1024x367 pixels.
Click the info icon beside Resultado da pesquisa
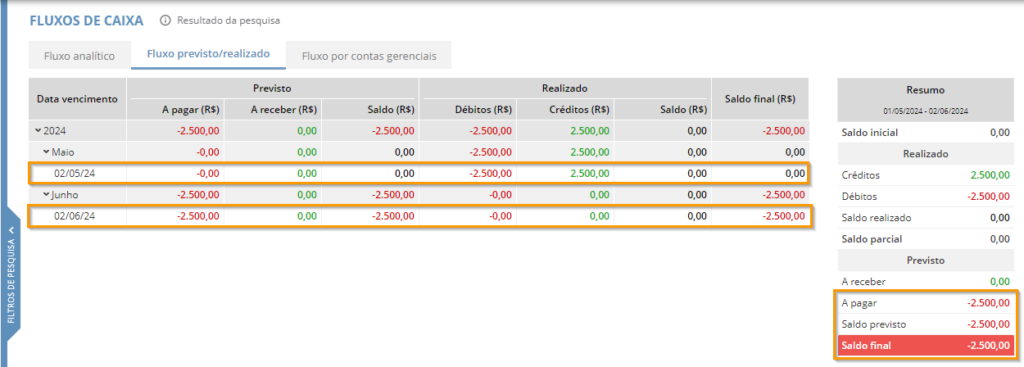[165, 21]
